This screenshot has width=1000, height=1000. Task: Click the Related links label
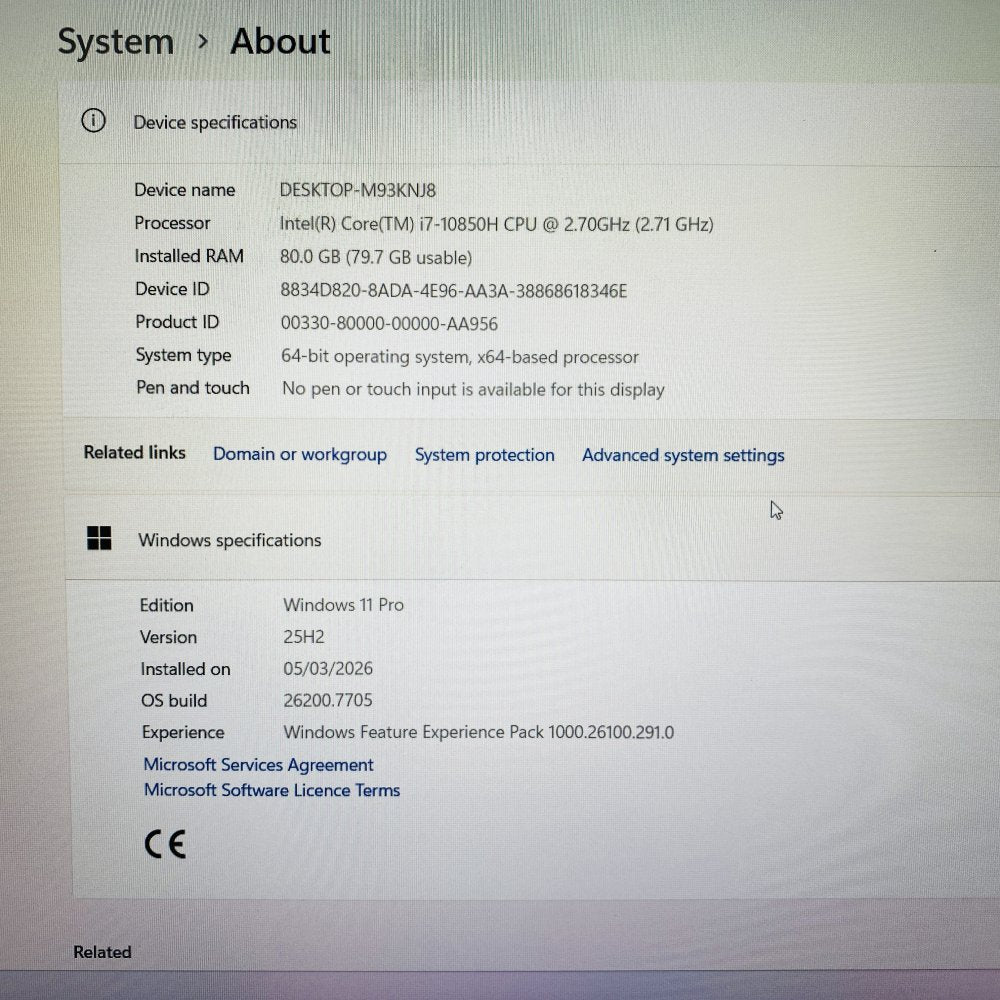tap(135, 452)
